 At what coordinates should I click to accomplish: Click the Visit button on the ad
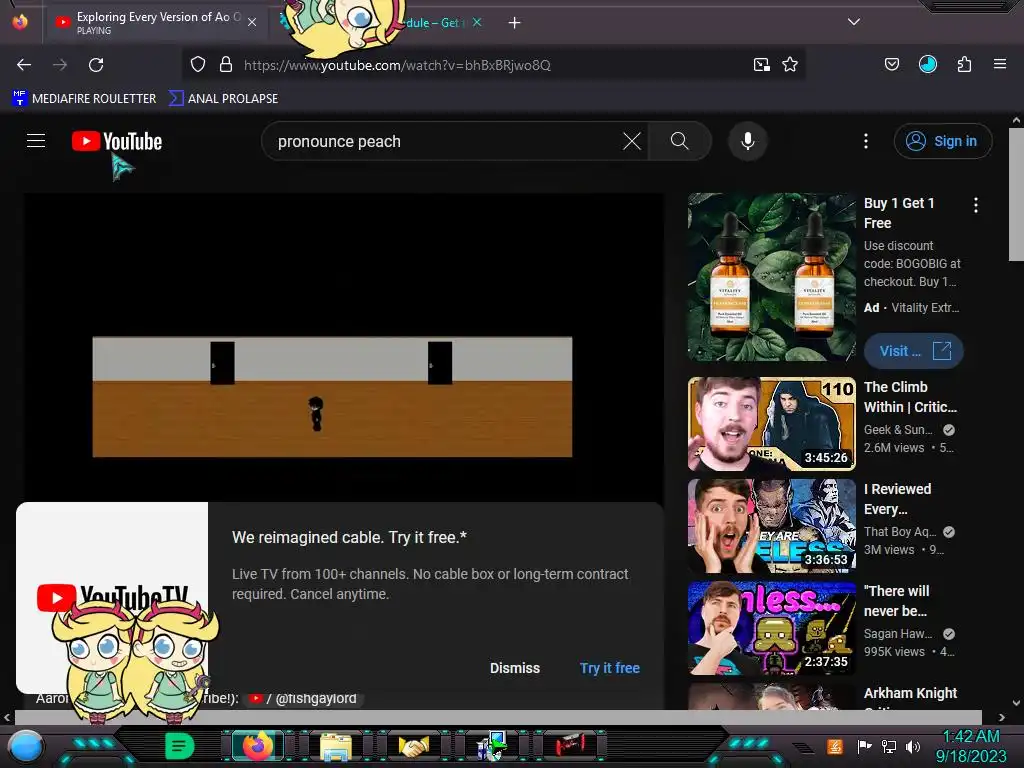[x=914, y=351]
